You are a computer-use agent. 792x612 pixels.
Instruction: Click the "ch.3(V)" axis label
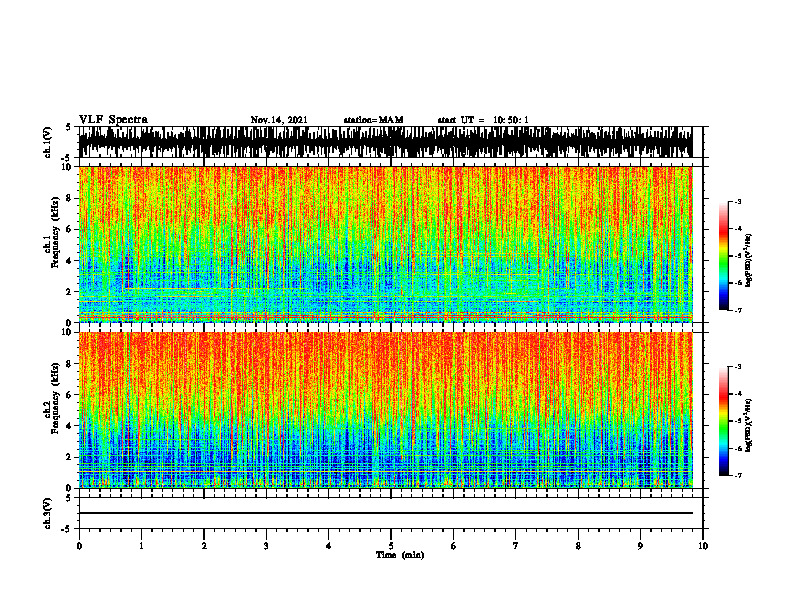pos(48,513)
